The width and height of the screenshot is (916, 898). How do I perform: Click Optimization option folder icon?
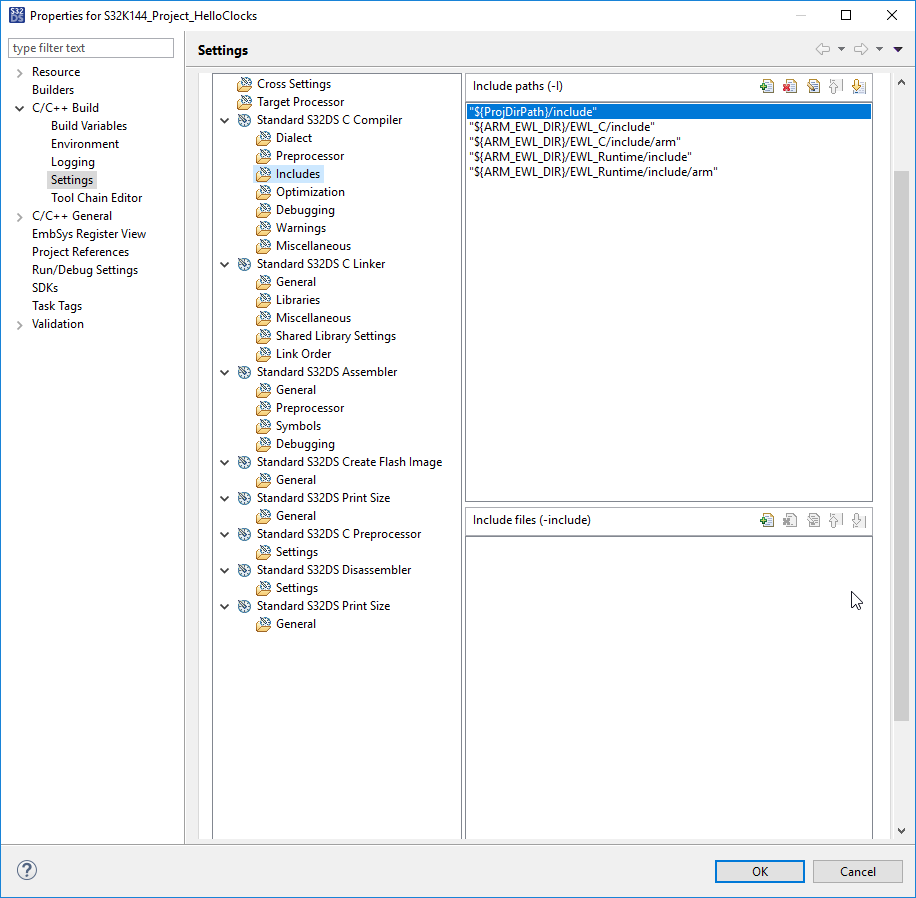263,192
